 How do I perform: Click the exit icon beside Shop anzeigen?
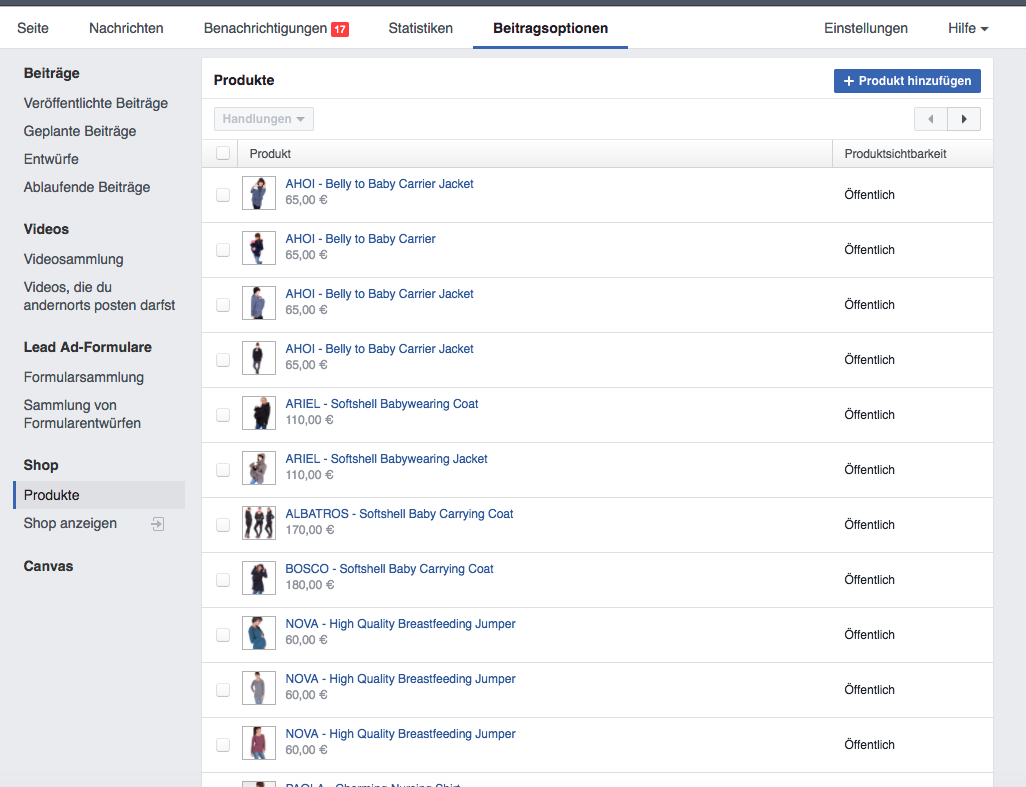(158, 523)
